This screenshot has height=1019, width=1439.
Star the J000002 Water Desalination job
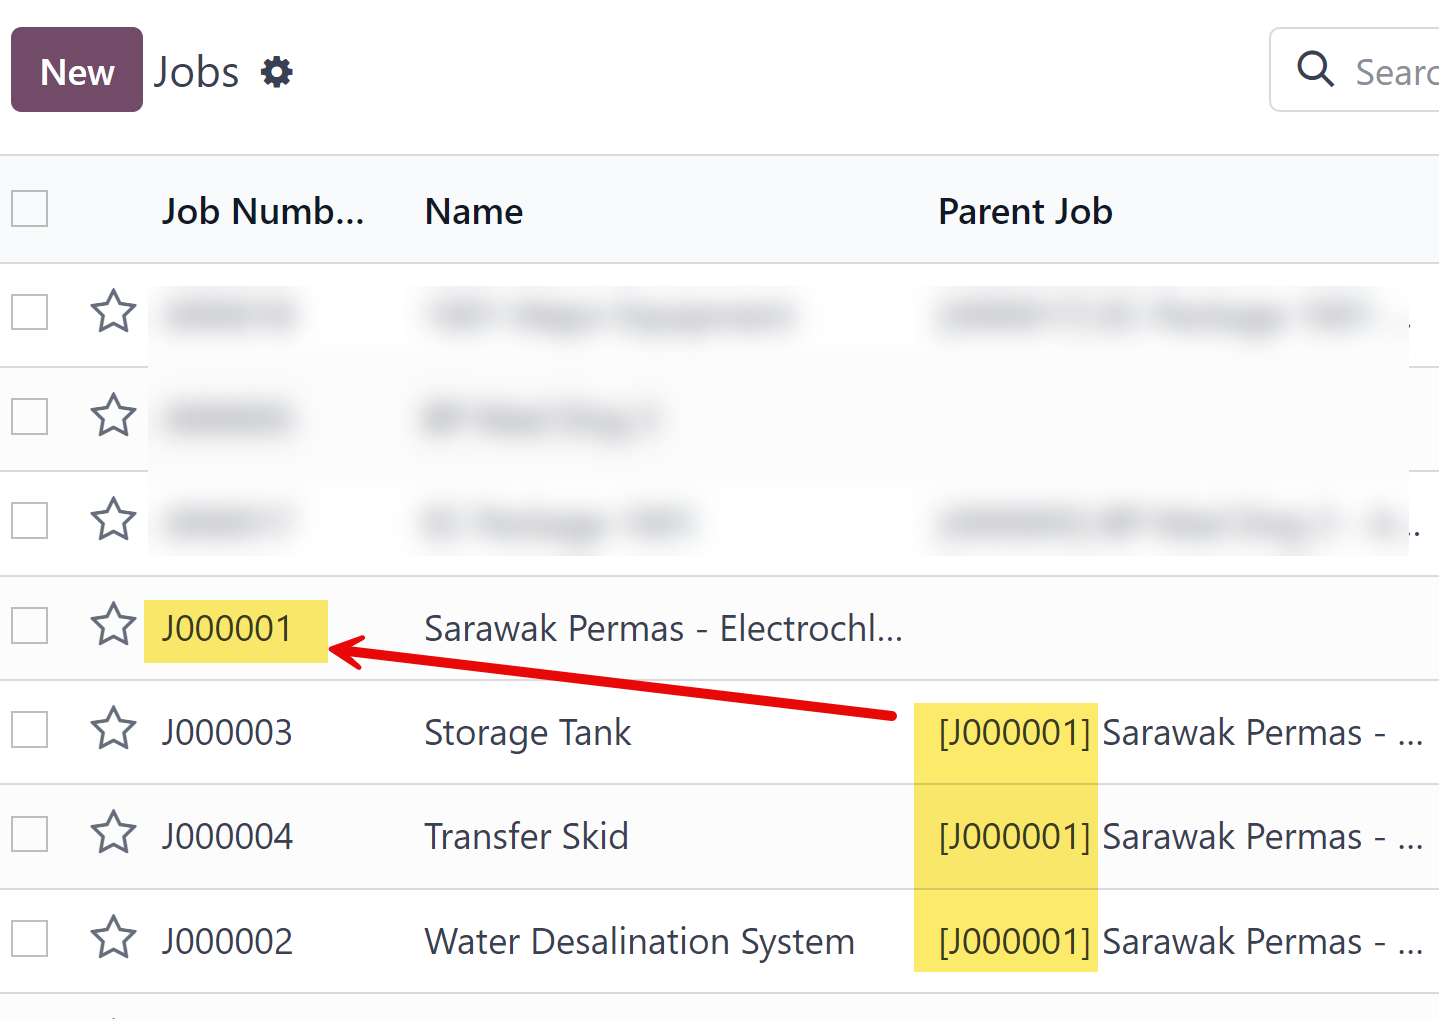point(113,938)
